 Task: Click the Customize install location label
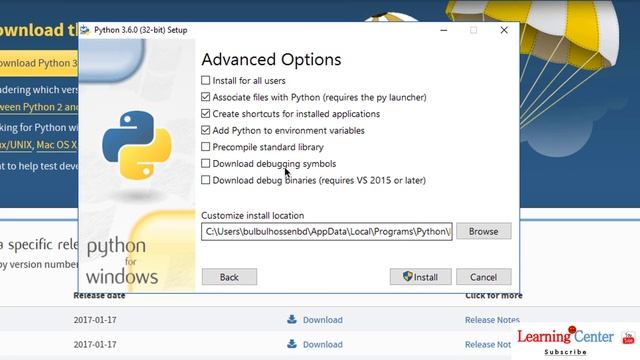click(253, 216)
